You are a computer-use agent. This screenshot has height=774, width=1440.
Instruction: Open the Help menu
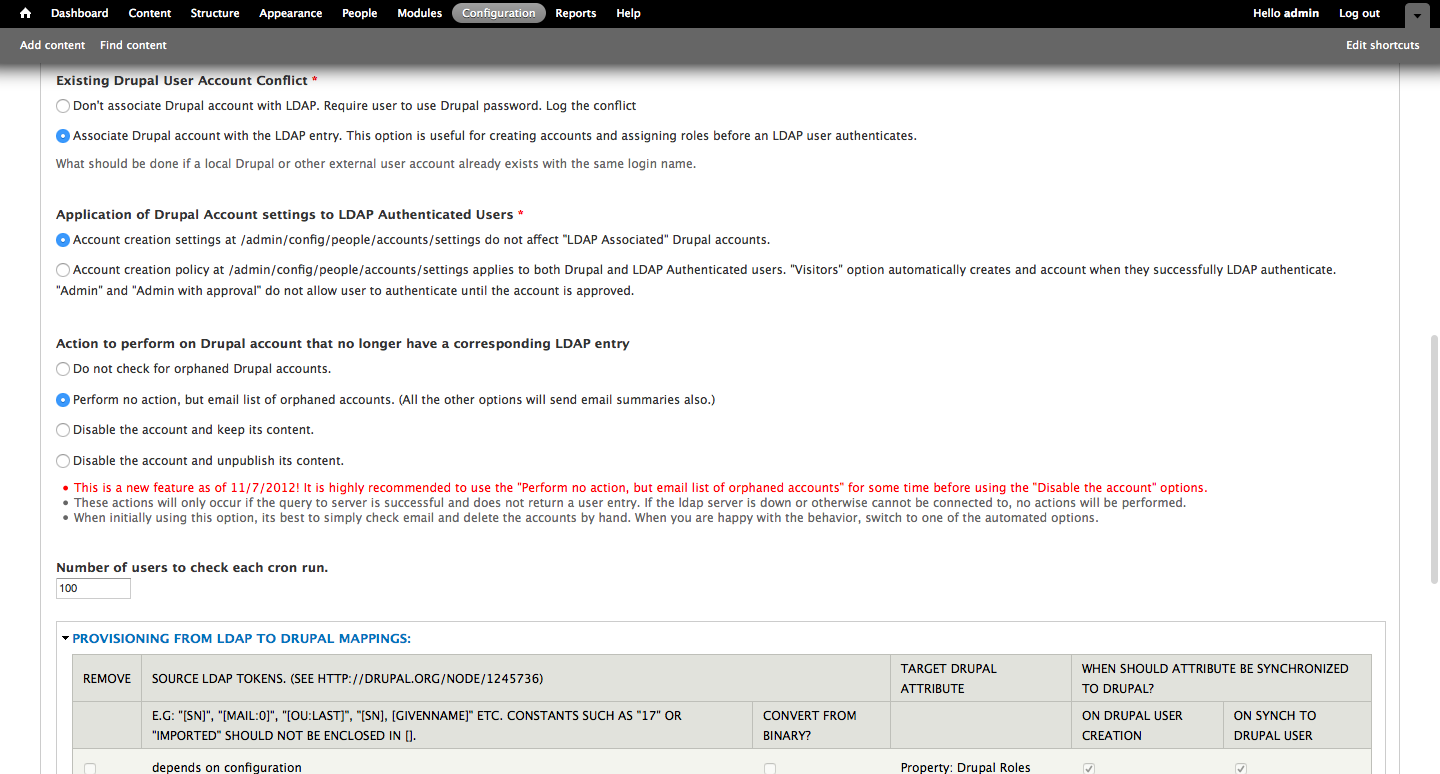point(629,13)
